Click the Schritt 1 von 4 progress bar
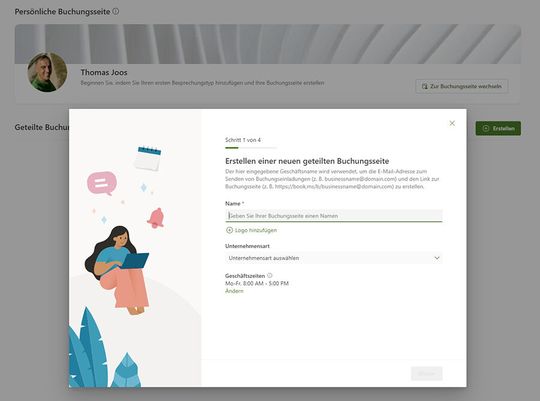Screen dimensions: 540x401 click(x=251, y=148)
